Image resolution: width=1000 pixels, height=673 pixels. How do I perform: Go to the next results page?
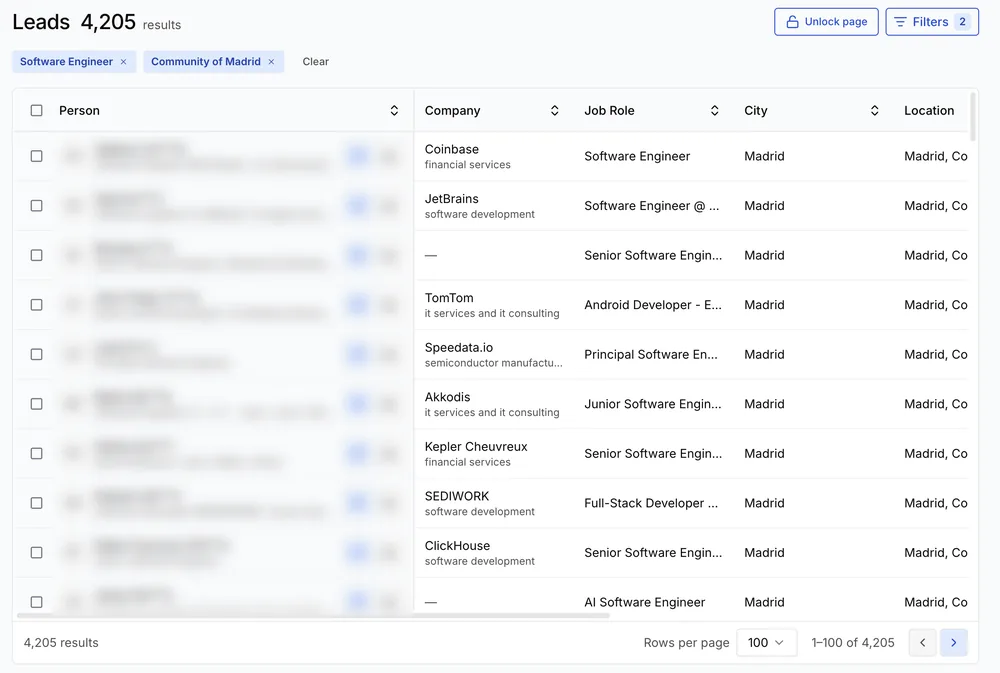pos(953,642)
